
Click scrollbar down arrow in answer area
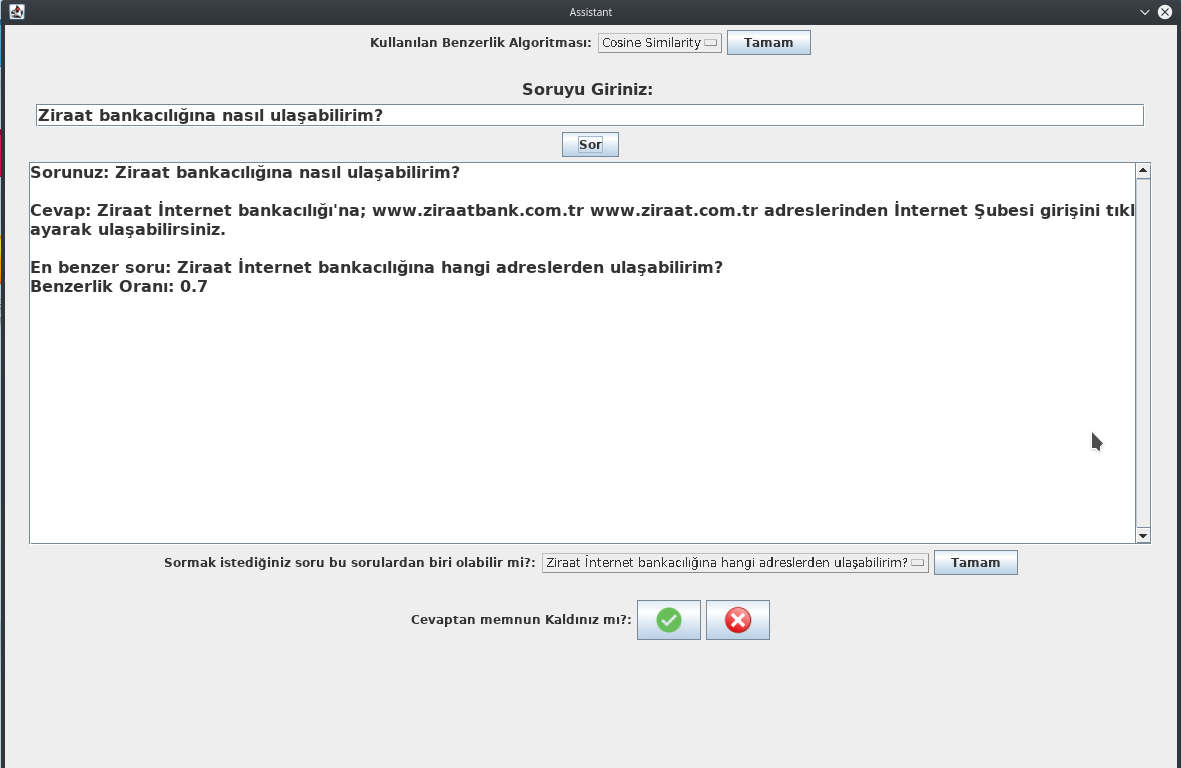click(x=1143, y=535)
